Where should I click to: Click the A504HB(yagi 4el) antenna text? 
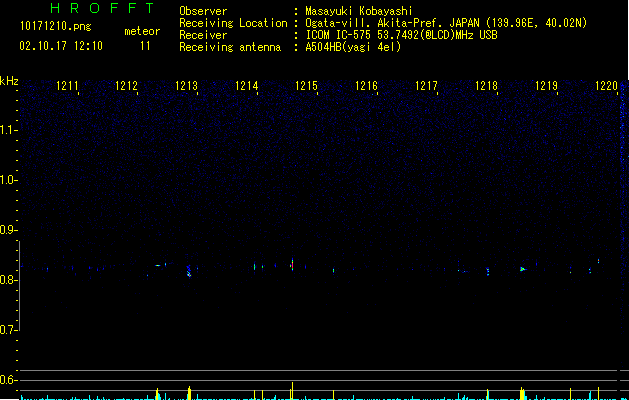tap(353, 47)
